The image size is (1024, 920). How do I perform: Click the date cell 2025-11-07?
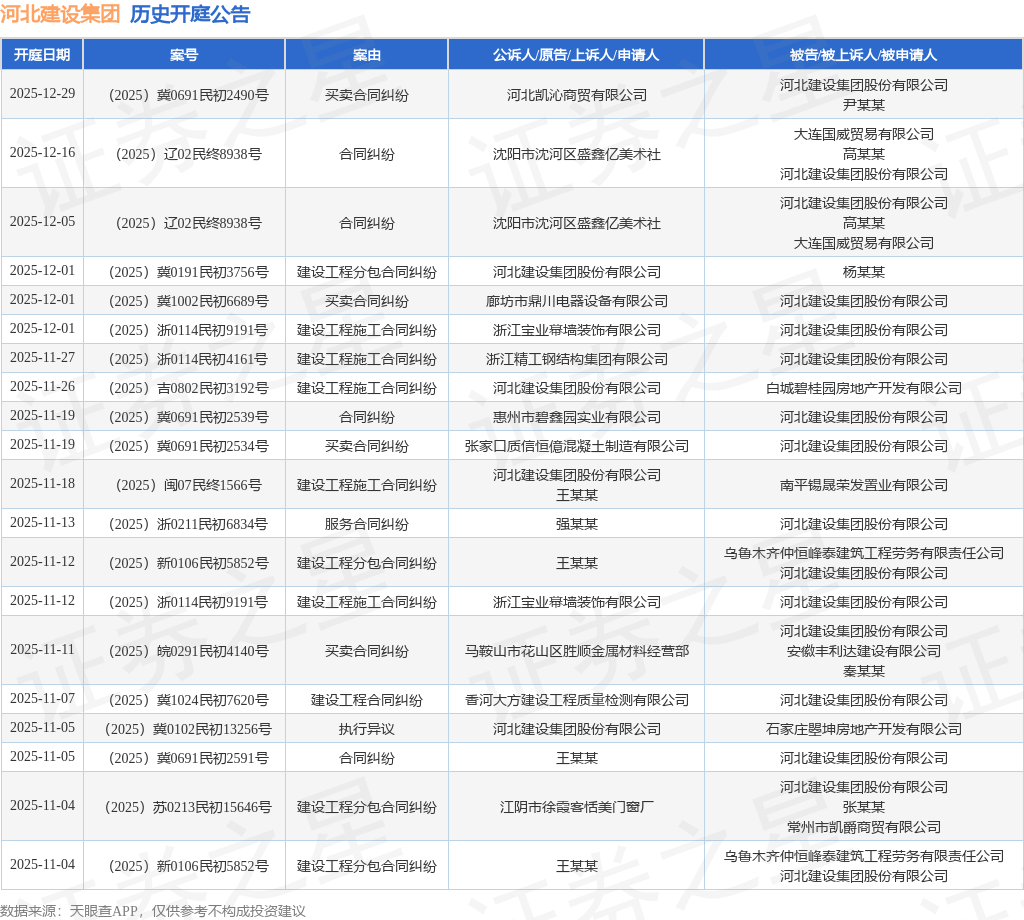pyautogui.click(x=42, y=698)
